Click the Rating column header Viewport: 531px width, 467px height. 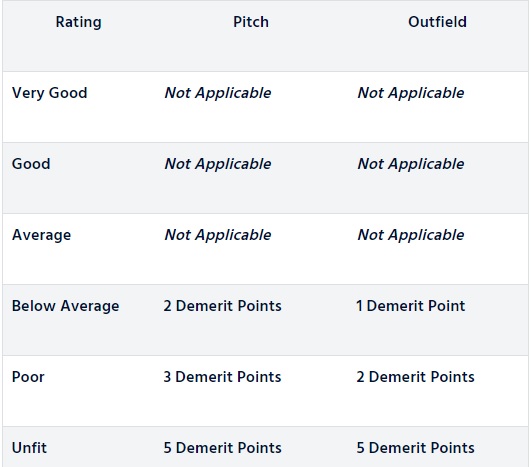(79, 22)
